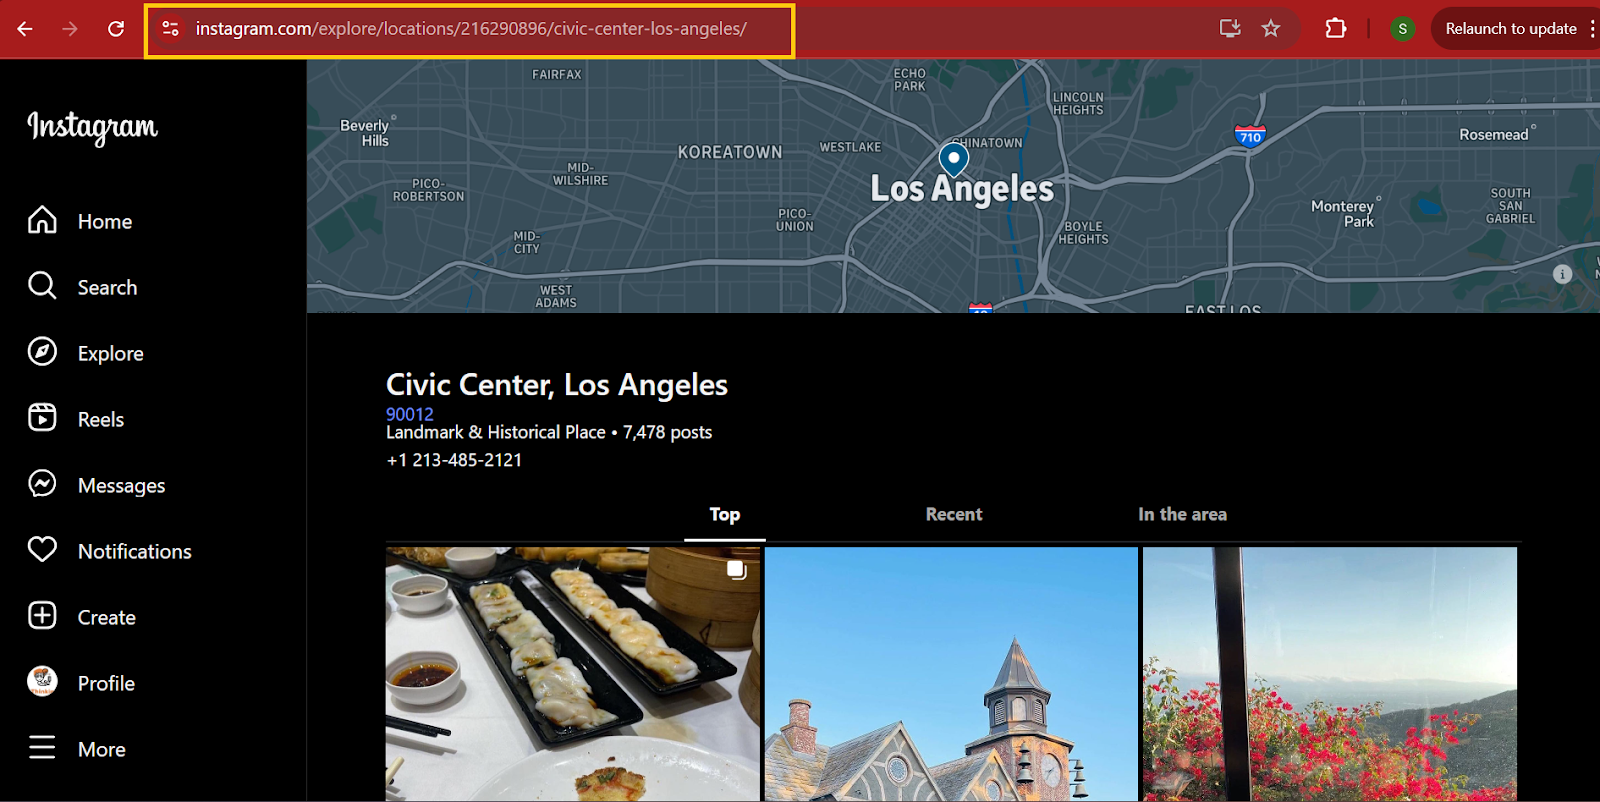Open the Notifications label in the sidebar
The image size is (1600, 802).
point(135,552)
